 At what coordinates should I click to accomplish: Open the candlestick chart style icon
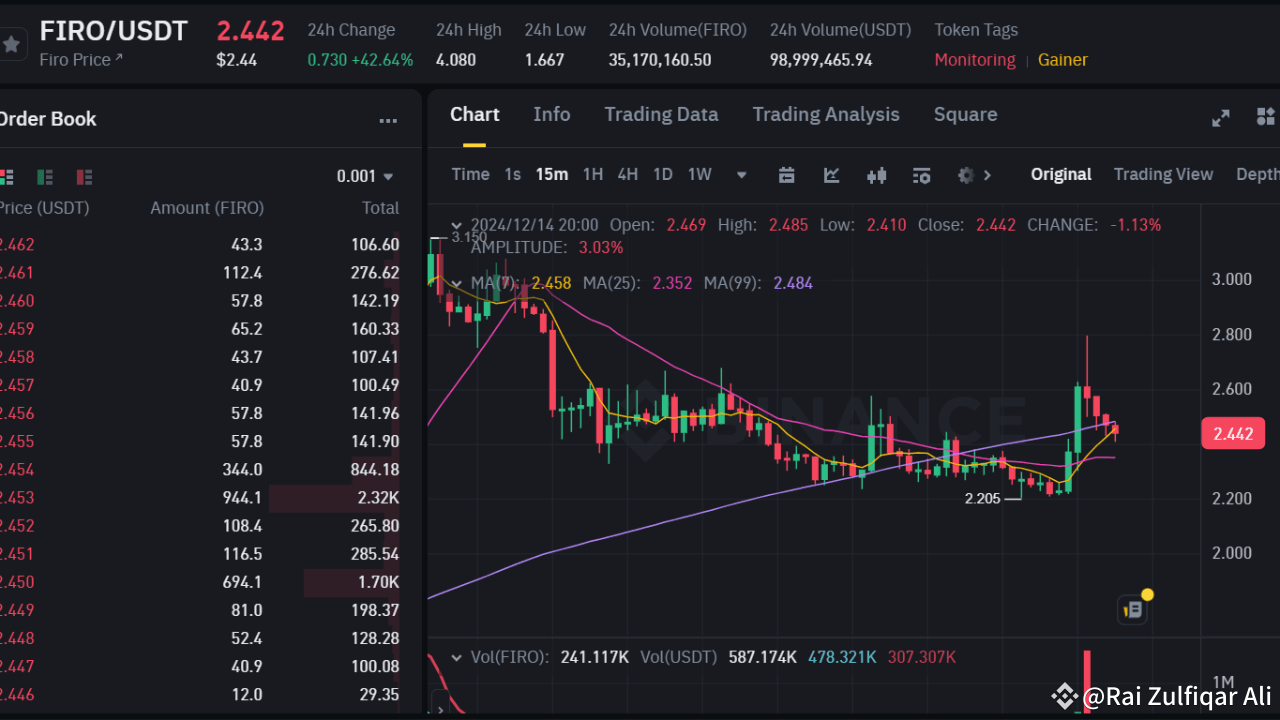point(877,175)
